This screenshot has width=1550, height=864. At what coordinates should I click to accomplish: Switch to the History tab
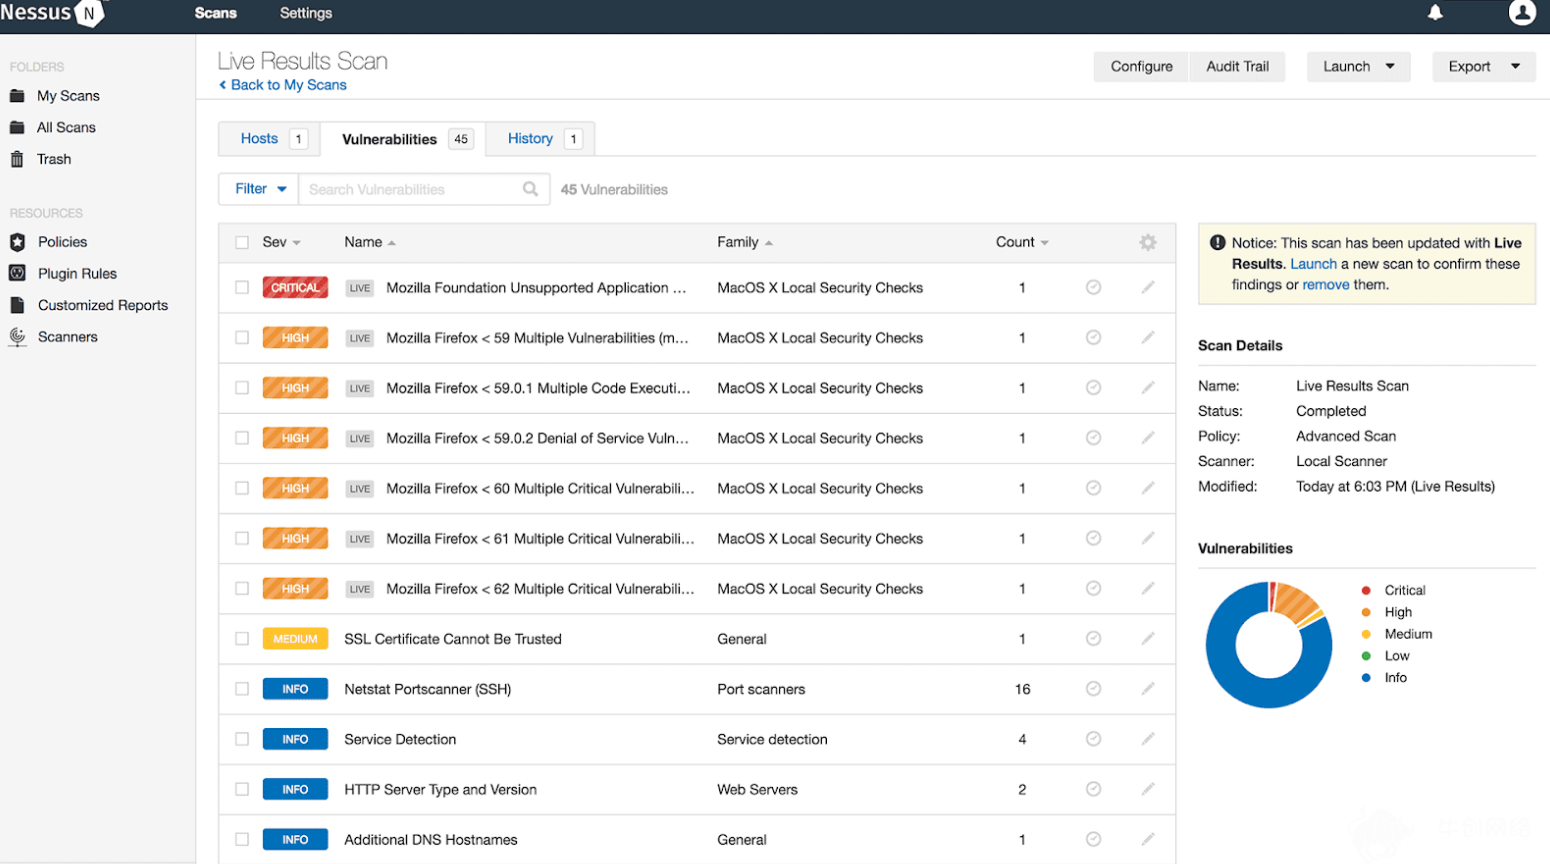(x=540, y=139)
